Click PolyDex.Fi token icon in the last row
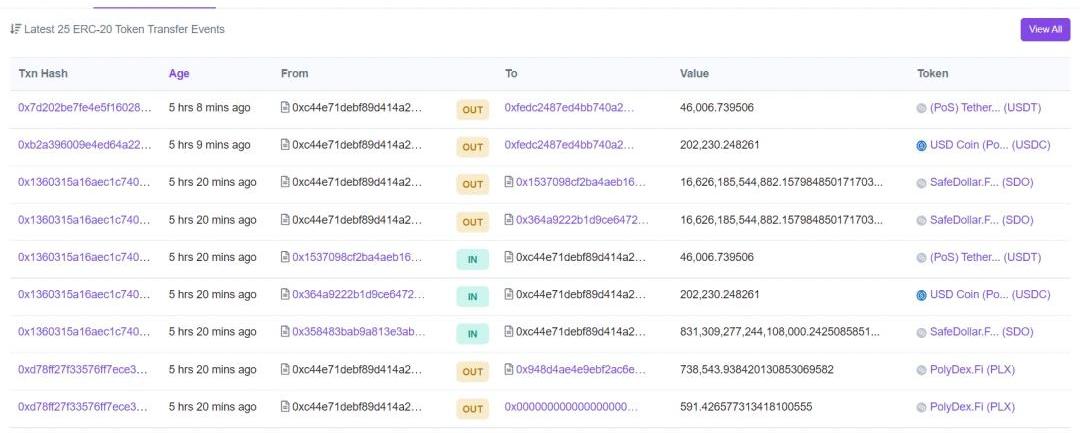Viewport: 1080px width, 433px height. pos(921,407)
